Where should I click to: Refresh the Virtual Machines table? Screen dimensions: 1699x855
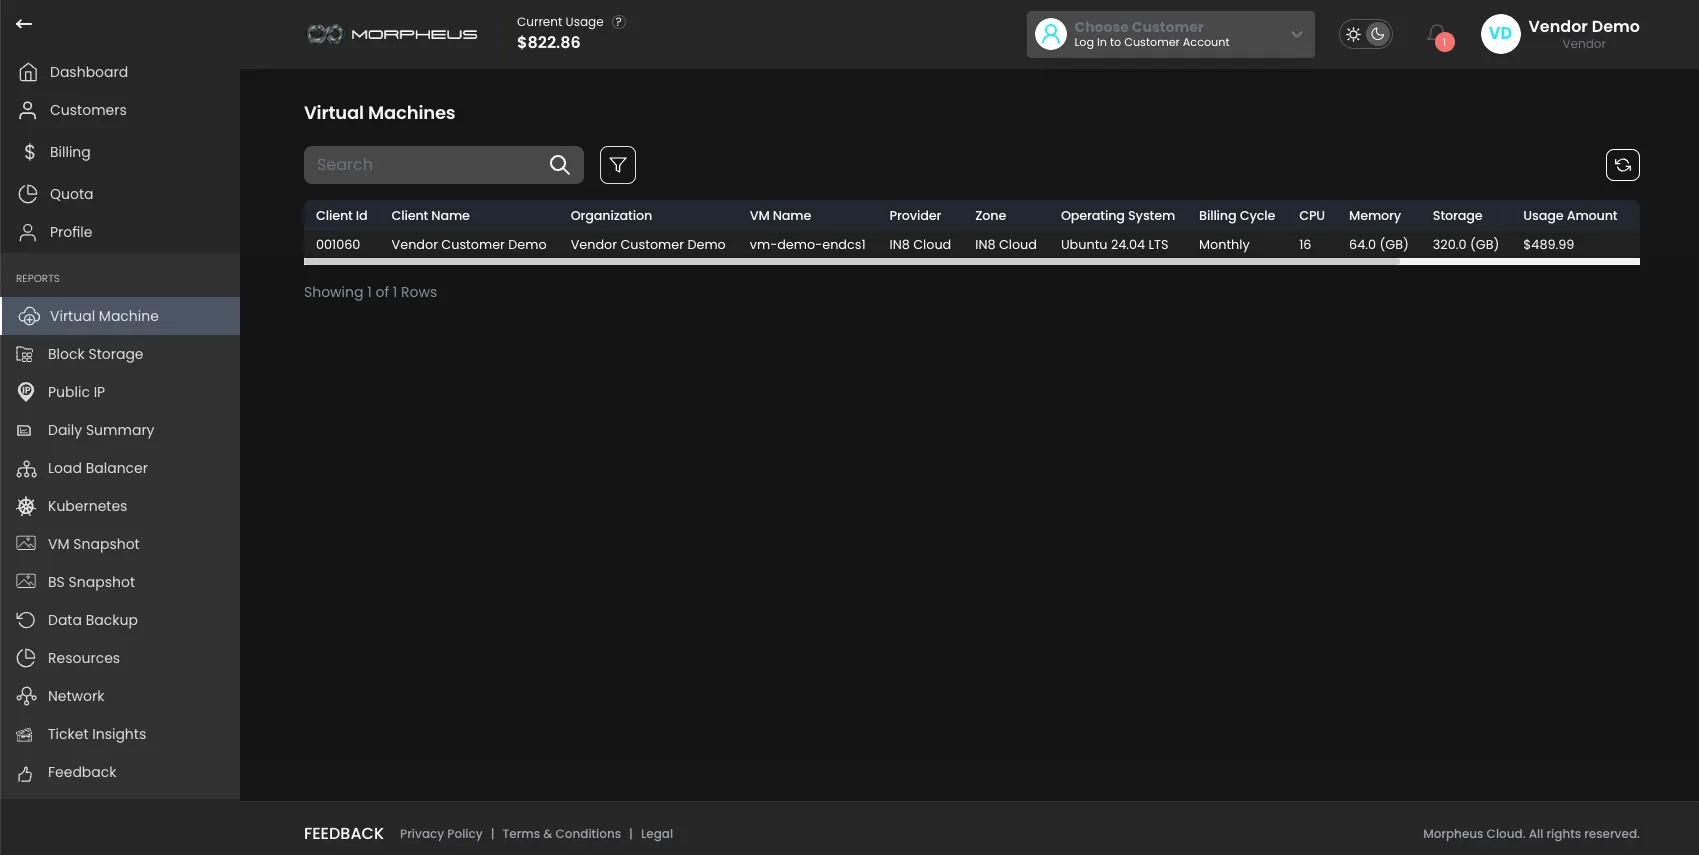[x=1622, y=165]
